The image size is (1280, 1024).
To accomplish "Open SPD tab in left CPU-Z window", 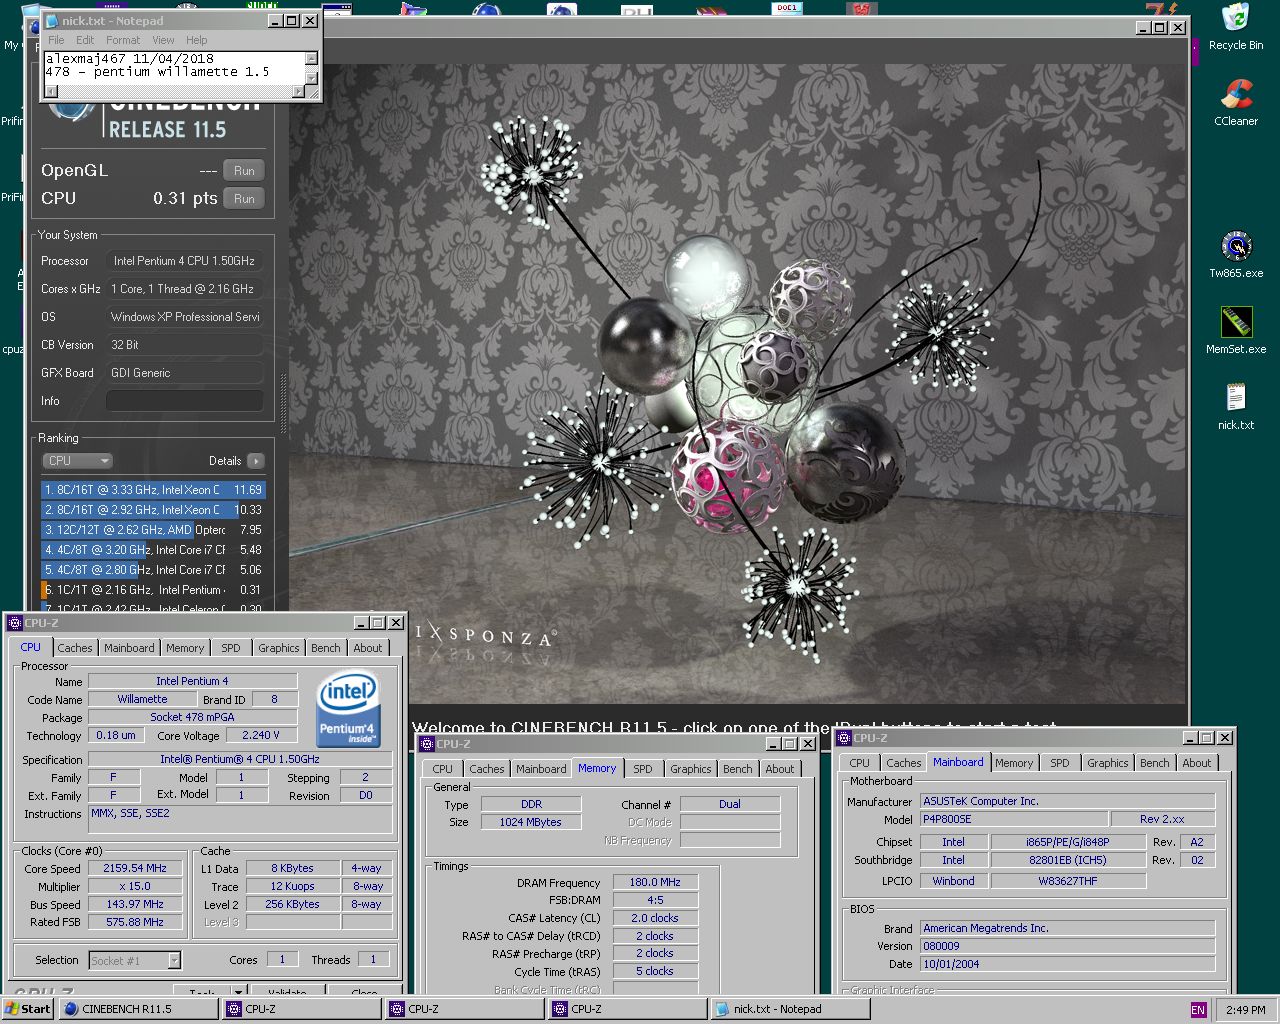I will 230,648.
